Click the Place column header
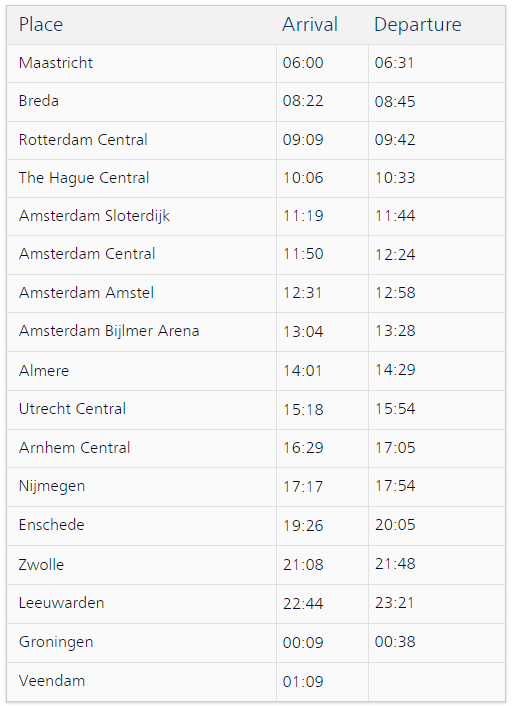Viewport: 512px width, 706px height. [41, 24]
